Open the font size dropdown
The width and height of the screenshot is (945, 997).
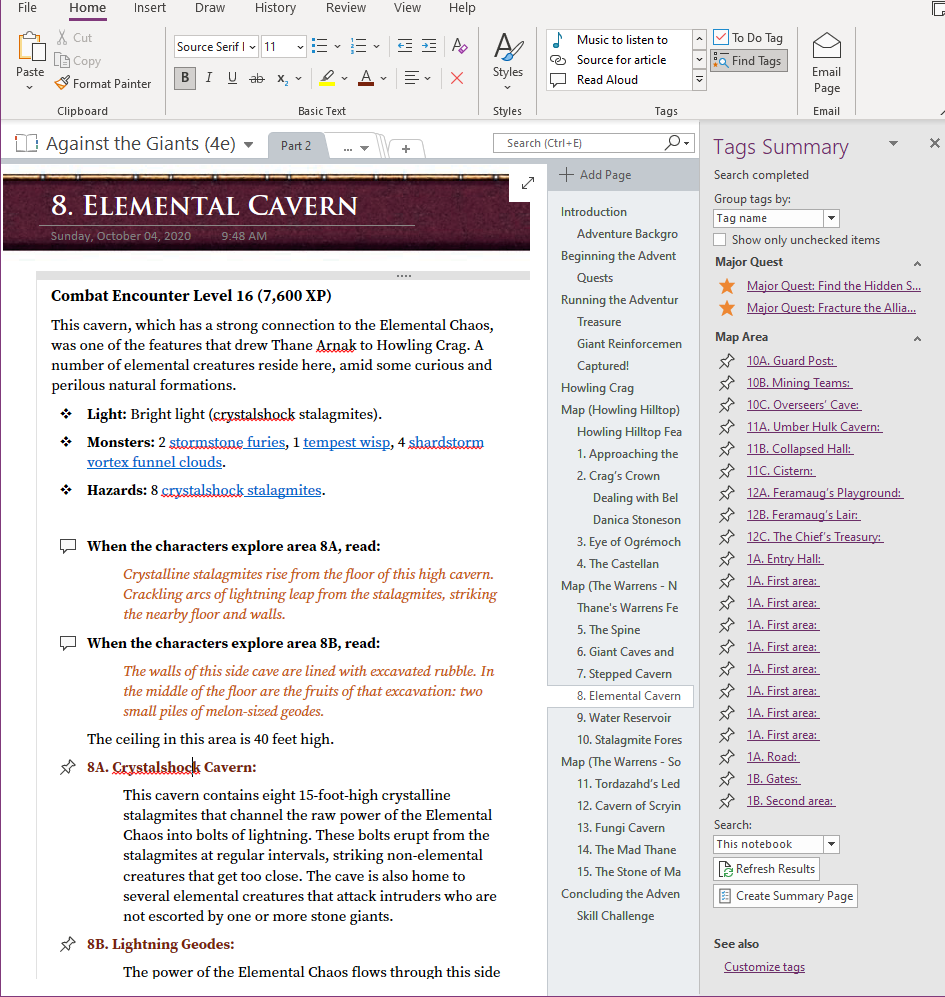(300, 46)
